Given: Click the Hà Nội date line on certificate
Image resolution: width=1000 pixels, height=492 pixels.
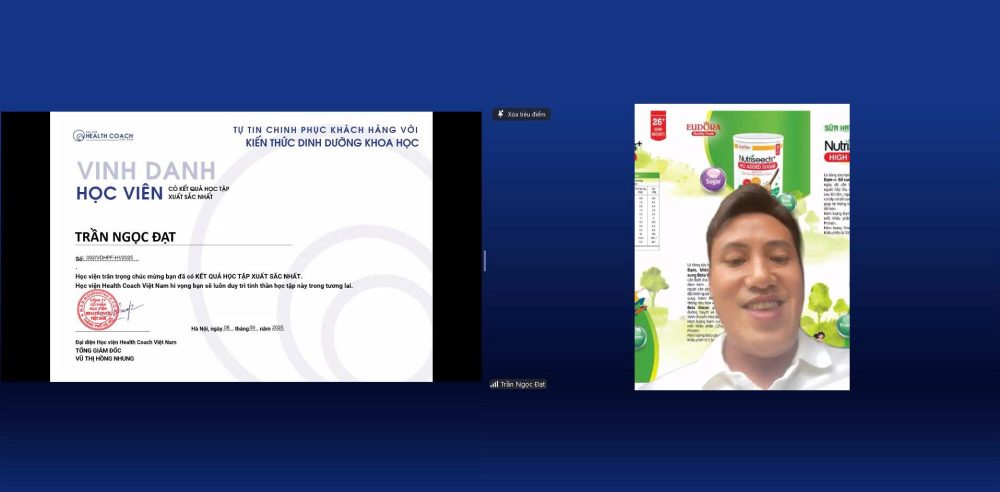Looking at the screenshot, I should click(238, 327).
